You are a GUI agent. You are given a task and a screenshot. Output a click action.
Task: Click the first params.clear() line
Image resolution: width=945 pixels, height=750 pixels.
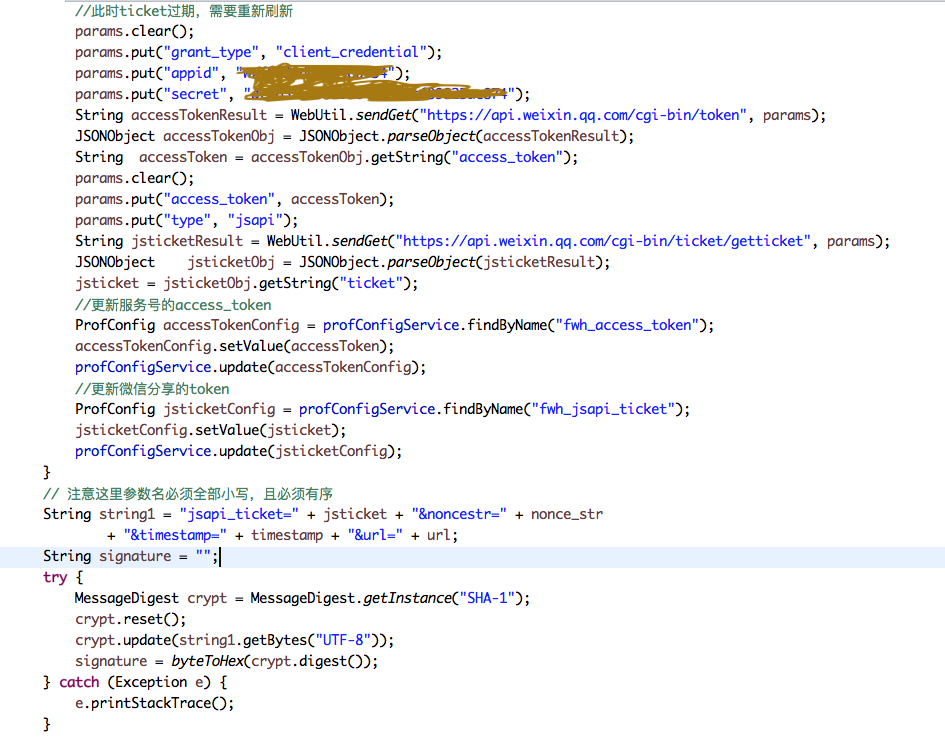[134, 31]
